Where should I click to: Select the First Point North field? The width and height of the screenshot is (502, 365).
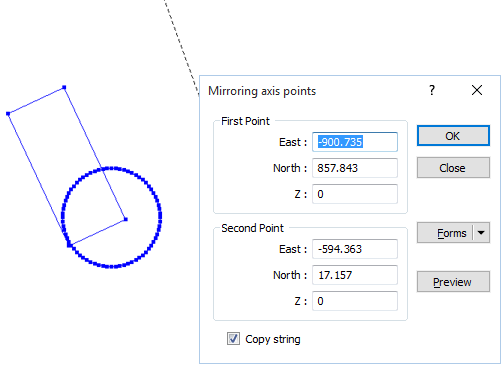[355, 168]
